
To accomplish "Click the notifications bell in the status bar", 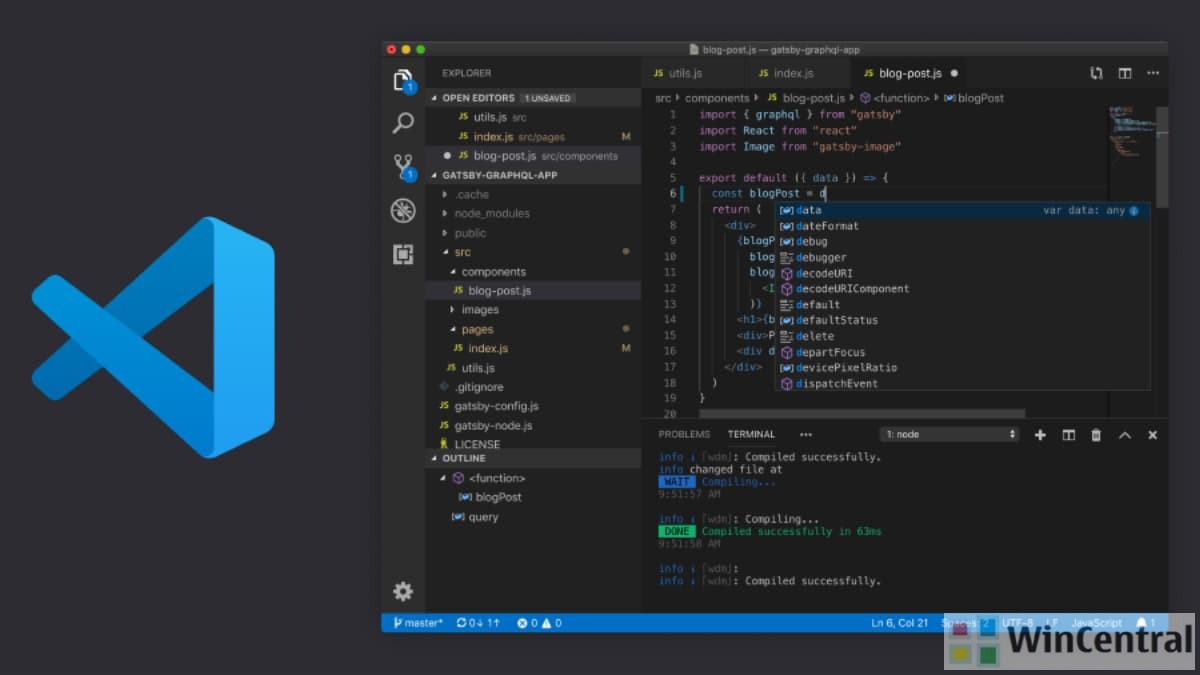I will coord(1143,622).
